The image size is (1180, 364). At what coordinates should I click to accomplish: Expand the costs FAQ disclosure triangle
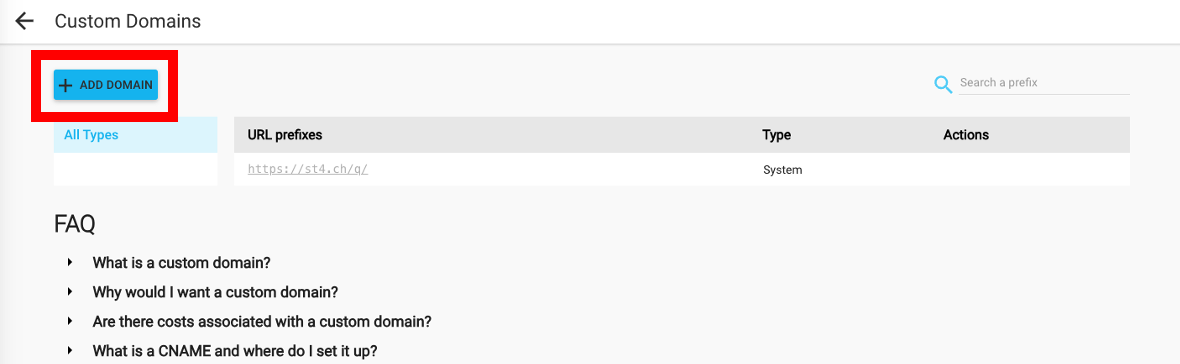tap(69, 320)
